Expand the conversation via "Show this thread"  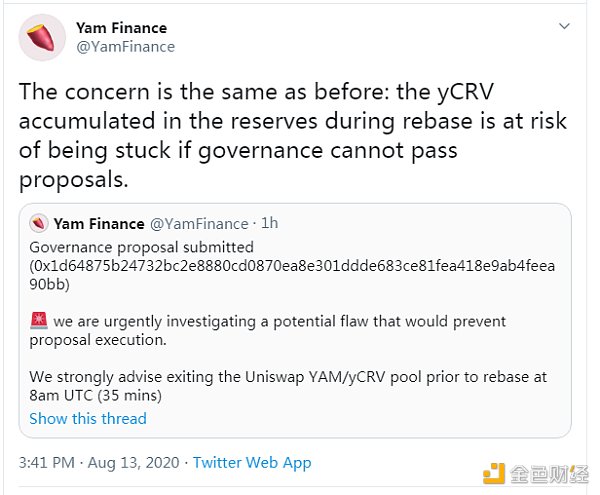coord(88,418)
